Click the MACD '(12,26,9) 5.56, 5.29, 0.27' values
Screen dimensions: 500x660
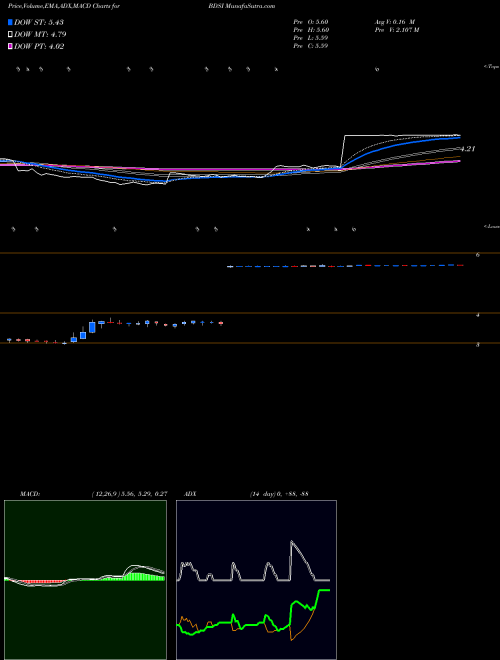coord(130,494)
